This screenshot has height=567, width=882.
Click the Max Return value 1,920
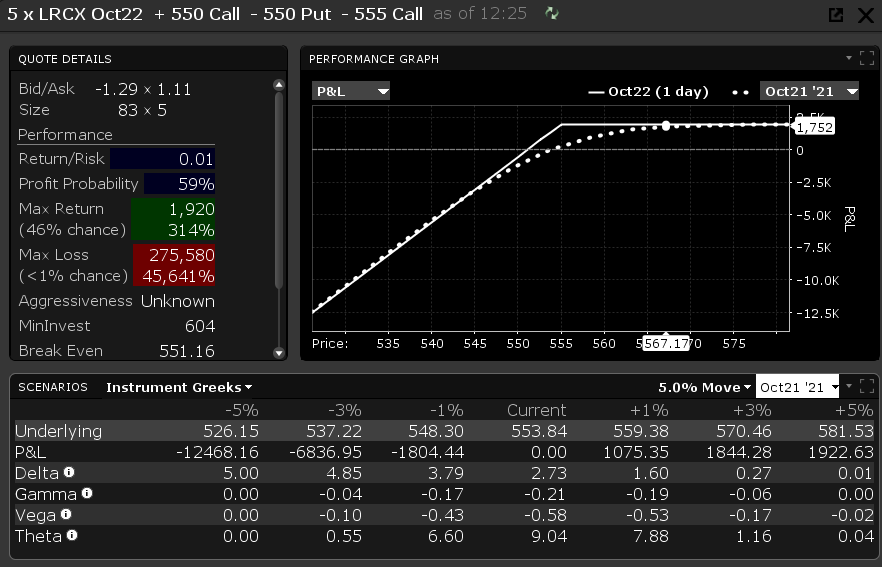point(192,209)
